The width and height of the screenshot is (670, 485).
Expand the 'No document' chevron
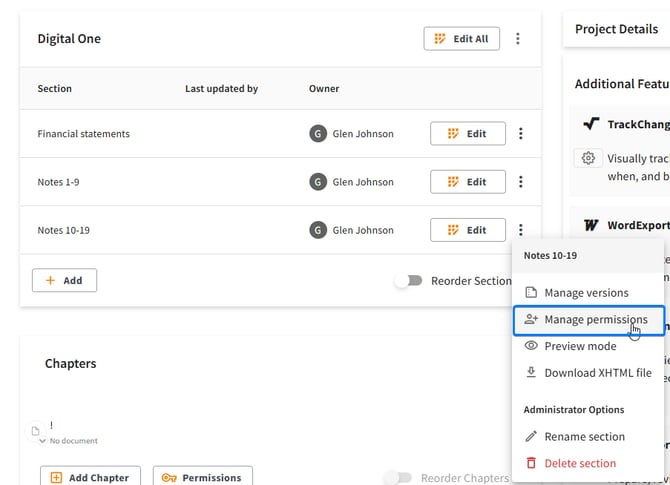(x=43, y=441)
